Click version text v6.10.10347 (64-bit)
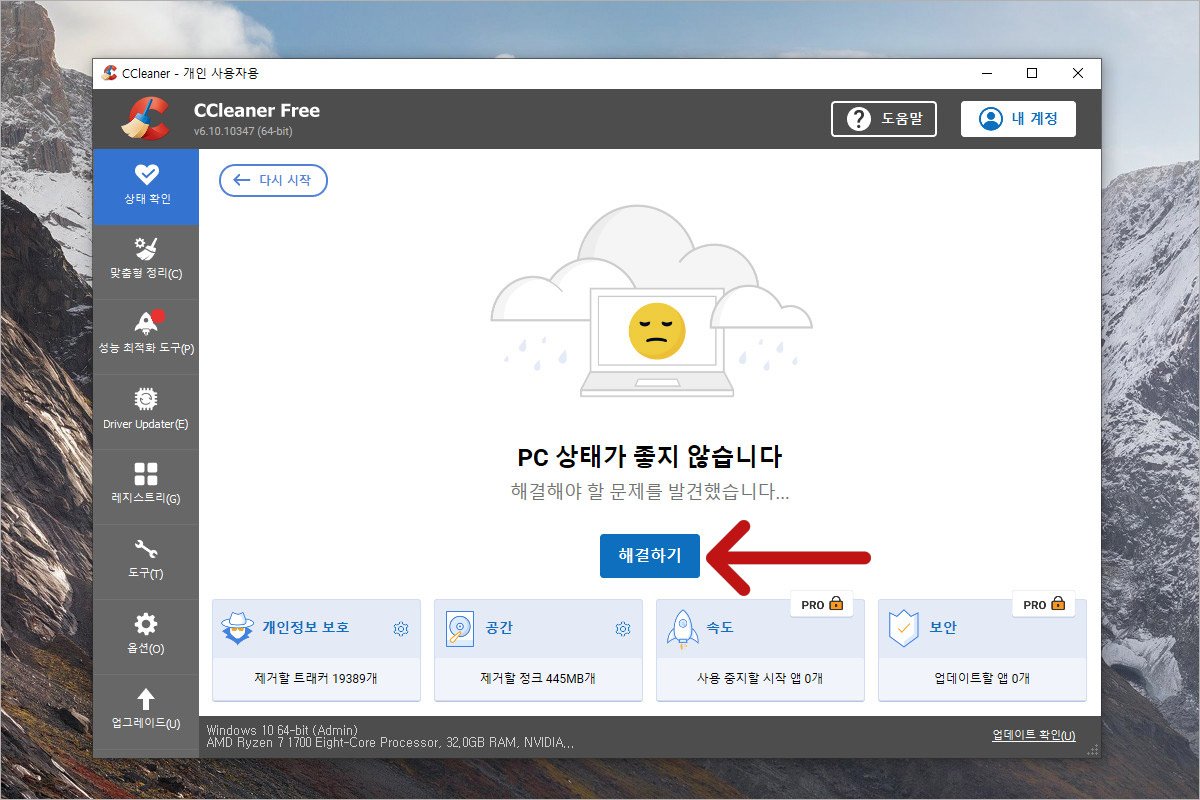1200x800 pixels. [x=243, y=131]
